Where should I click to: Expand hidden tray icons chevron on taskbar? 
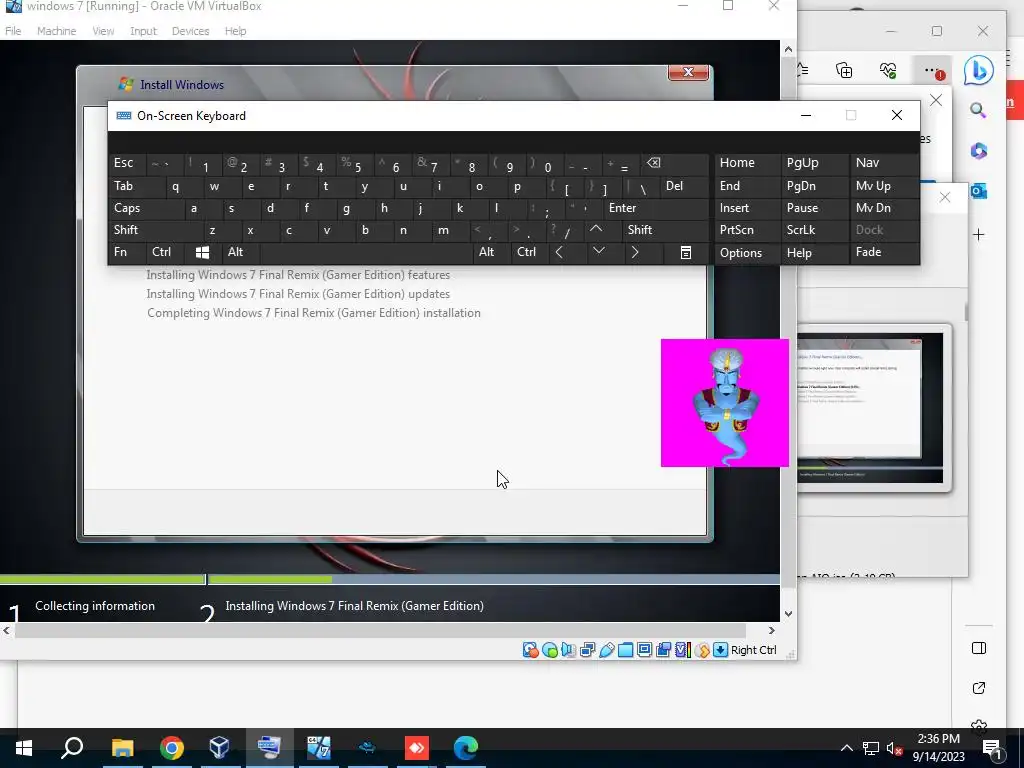coord(846,748)
